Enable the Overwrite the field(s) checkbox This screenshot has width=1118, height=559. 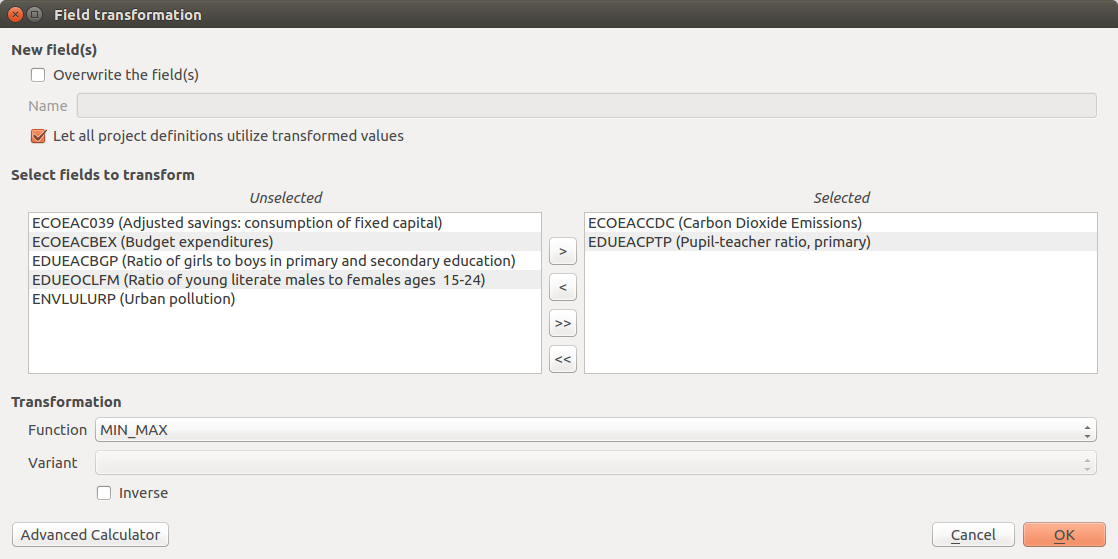[x=39, y=75]
